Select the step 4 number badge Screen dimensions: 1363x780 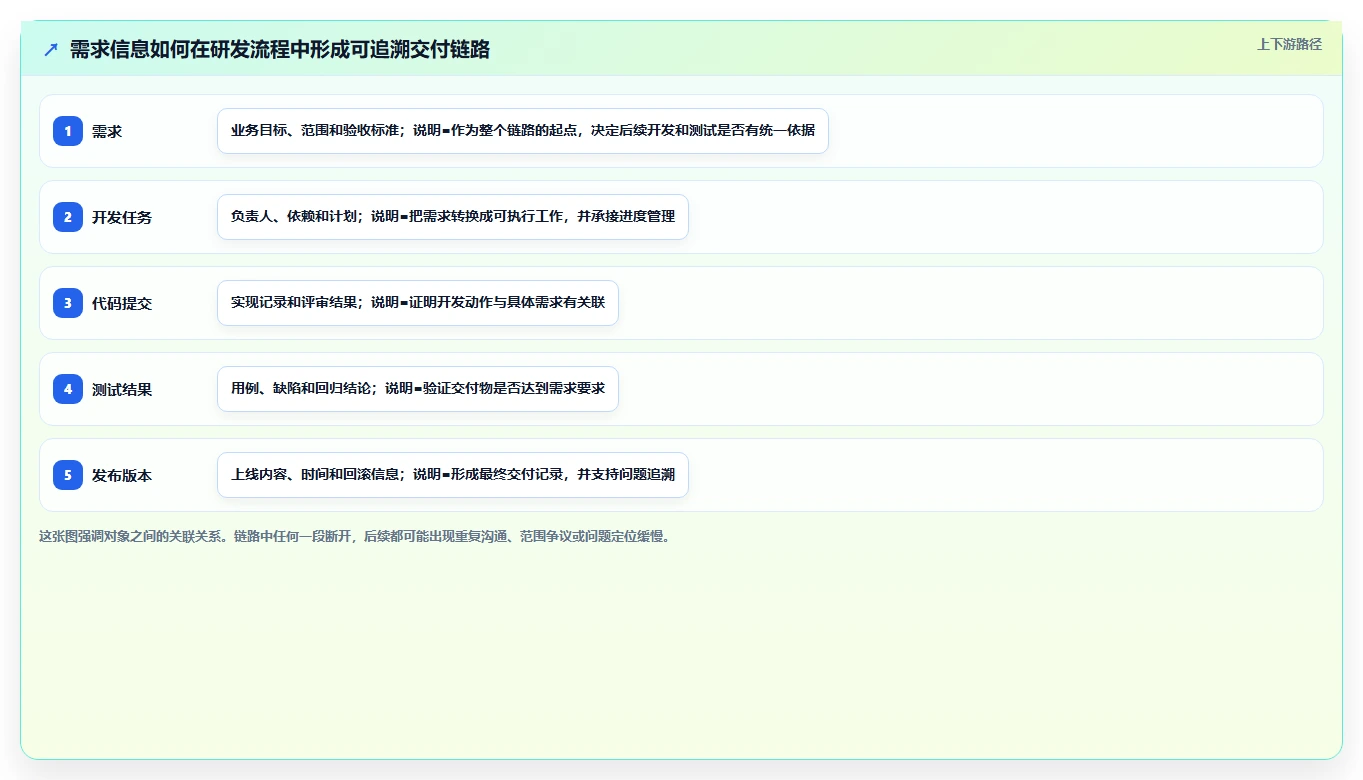pos(68,389)
